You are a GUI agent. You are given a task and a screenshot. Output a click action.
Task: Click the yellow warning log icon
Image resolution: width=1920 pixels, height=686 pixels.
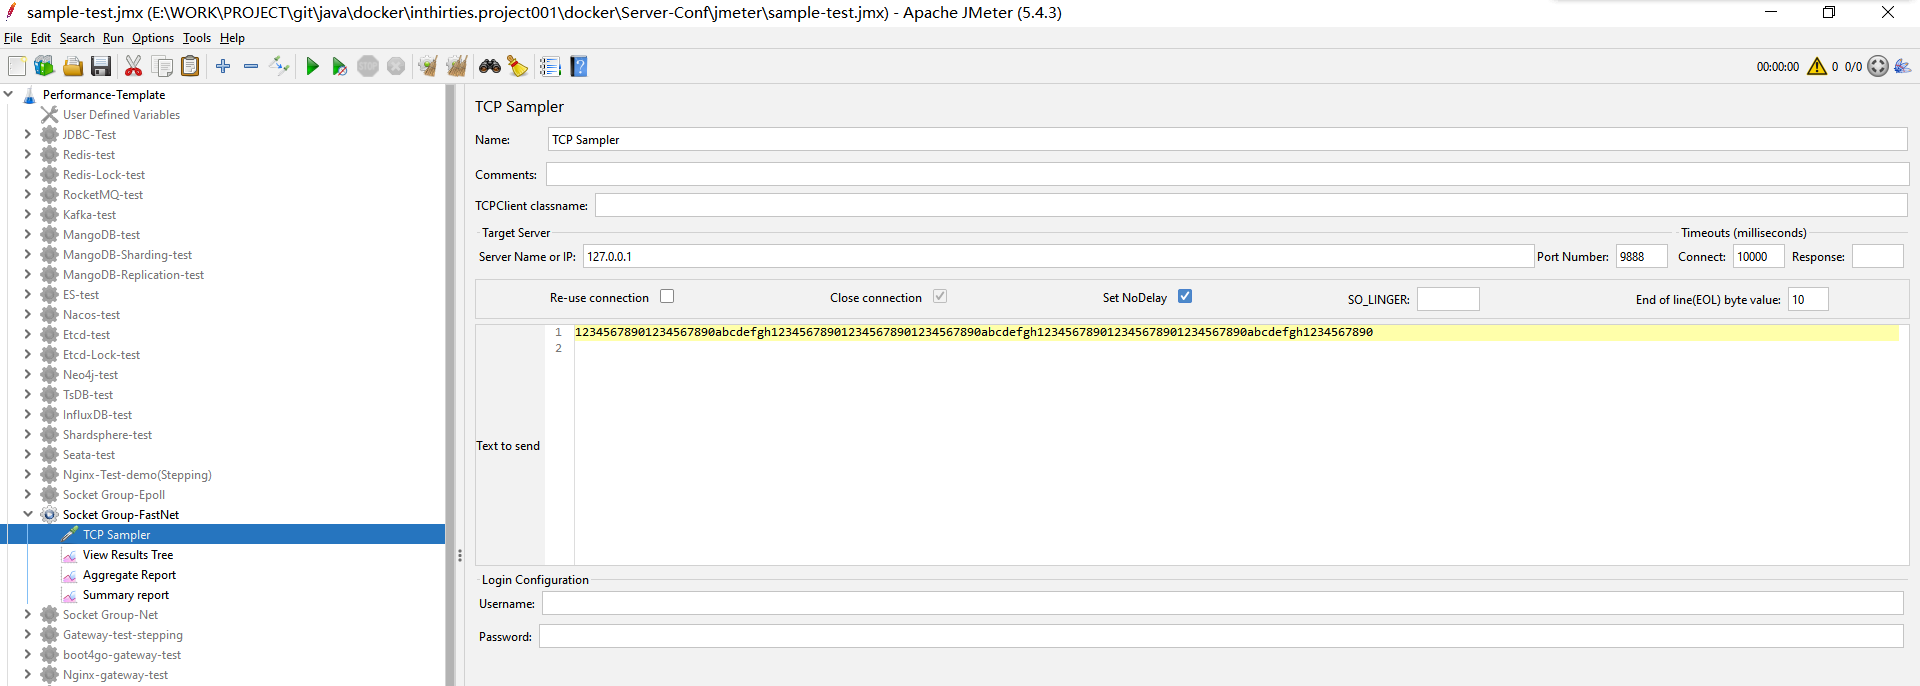1816,66
